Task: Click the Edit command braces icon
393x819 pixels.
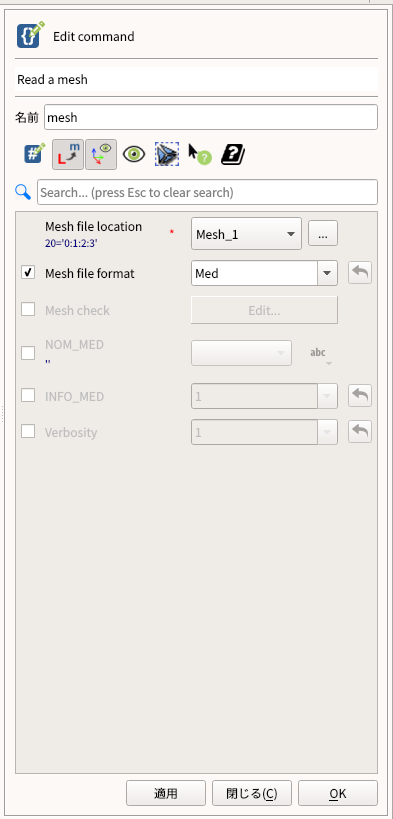Action: [x=31, y=36]
